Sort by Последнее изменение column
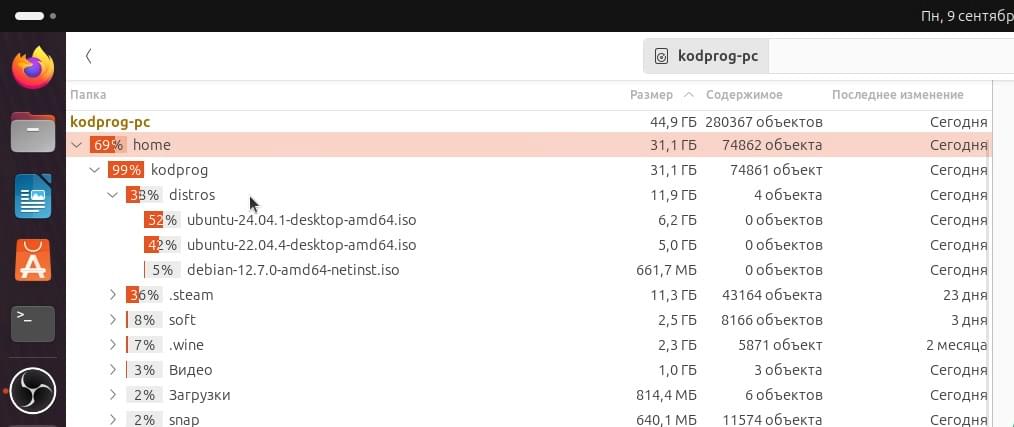The width and height of the screenshot is (1014, 427). pyautogui.click(x=898, y=95)
